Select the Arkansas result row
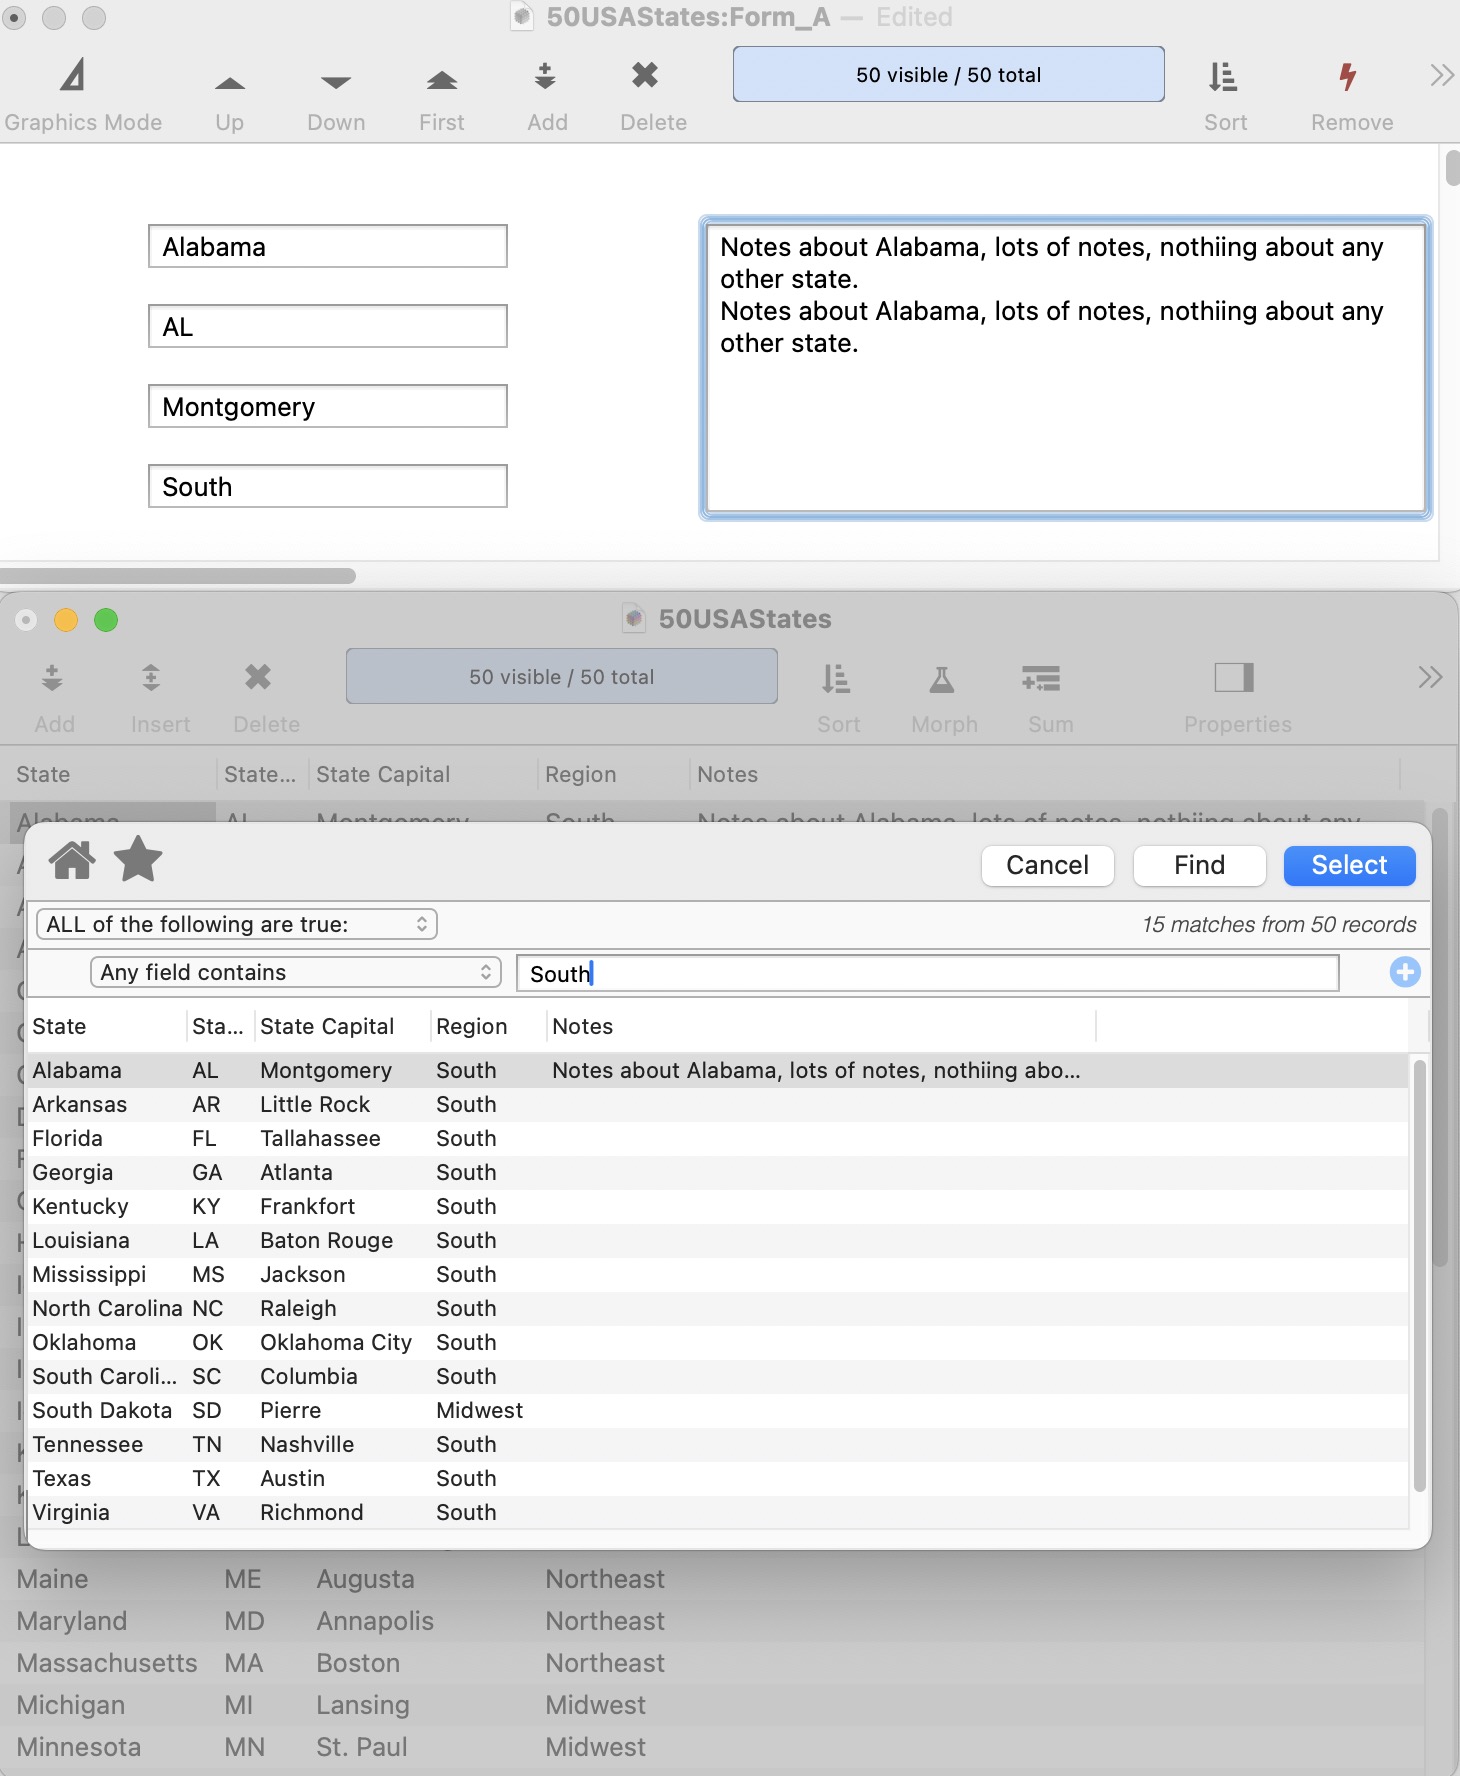Image resolution: width=1460 pixels, height=1776 pixels. point(718,1104)
